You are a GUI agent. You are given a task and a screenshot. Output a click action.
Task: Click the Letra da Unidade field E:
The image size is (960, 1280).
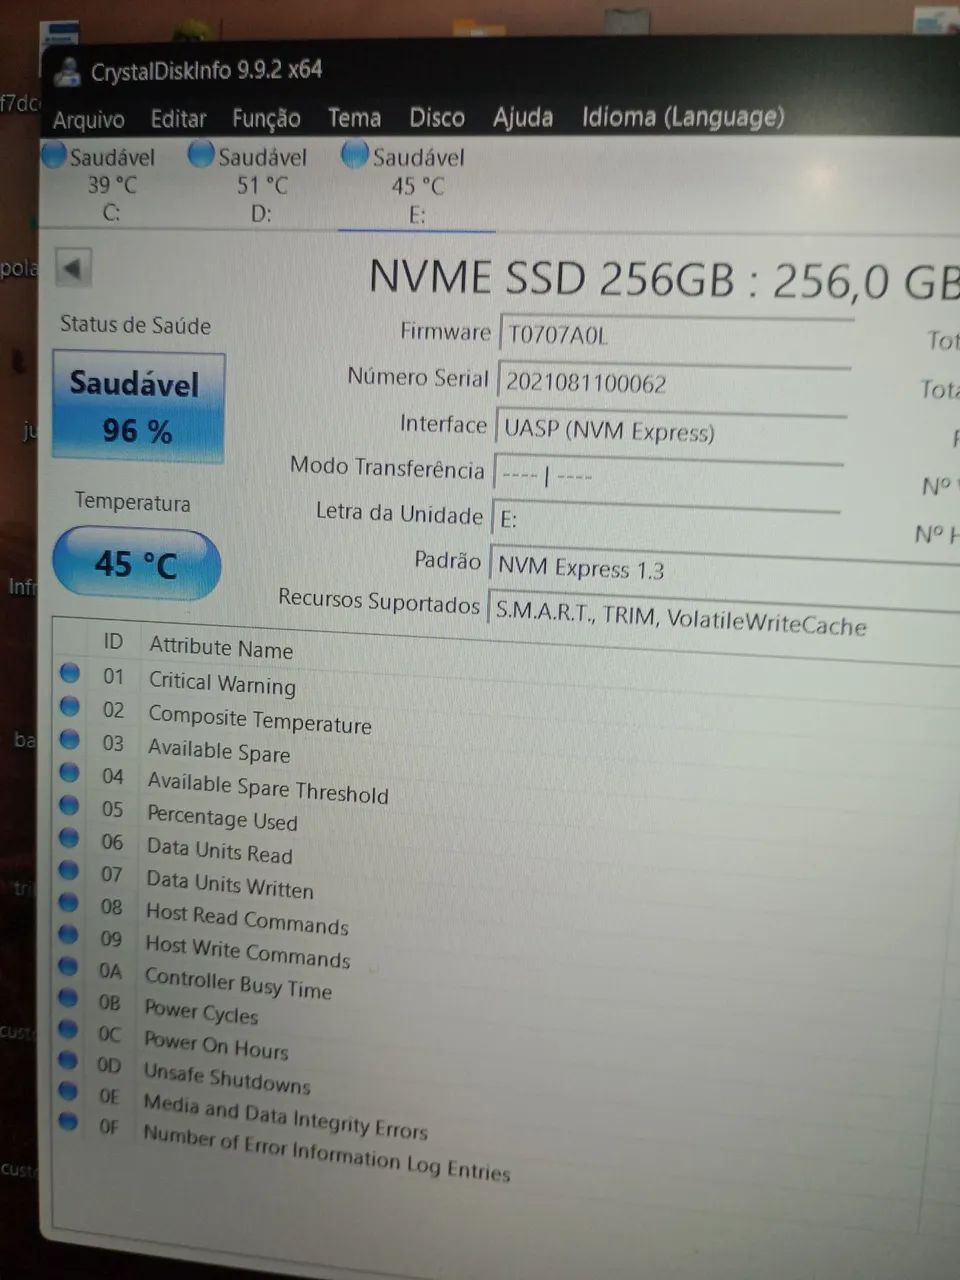(x=665, y=519)
